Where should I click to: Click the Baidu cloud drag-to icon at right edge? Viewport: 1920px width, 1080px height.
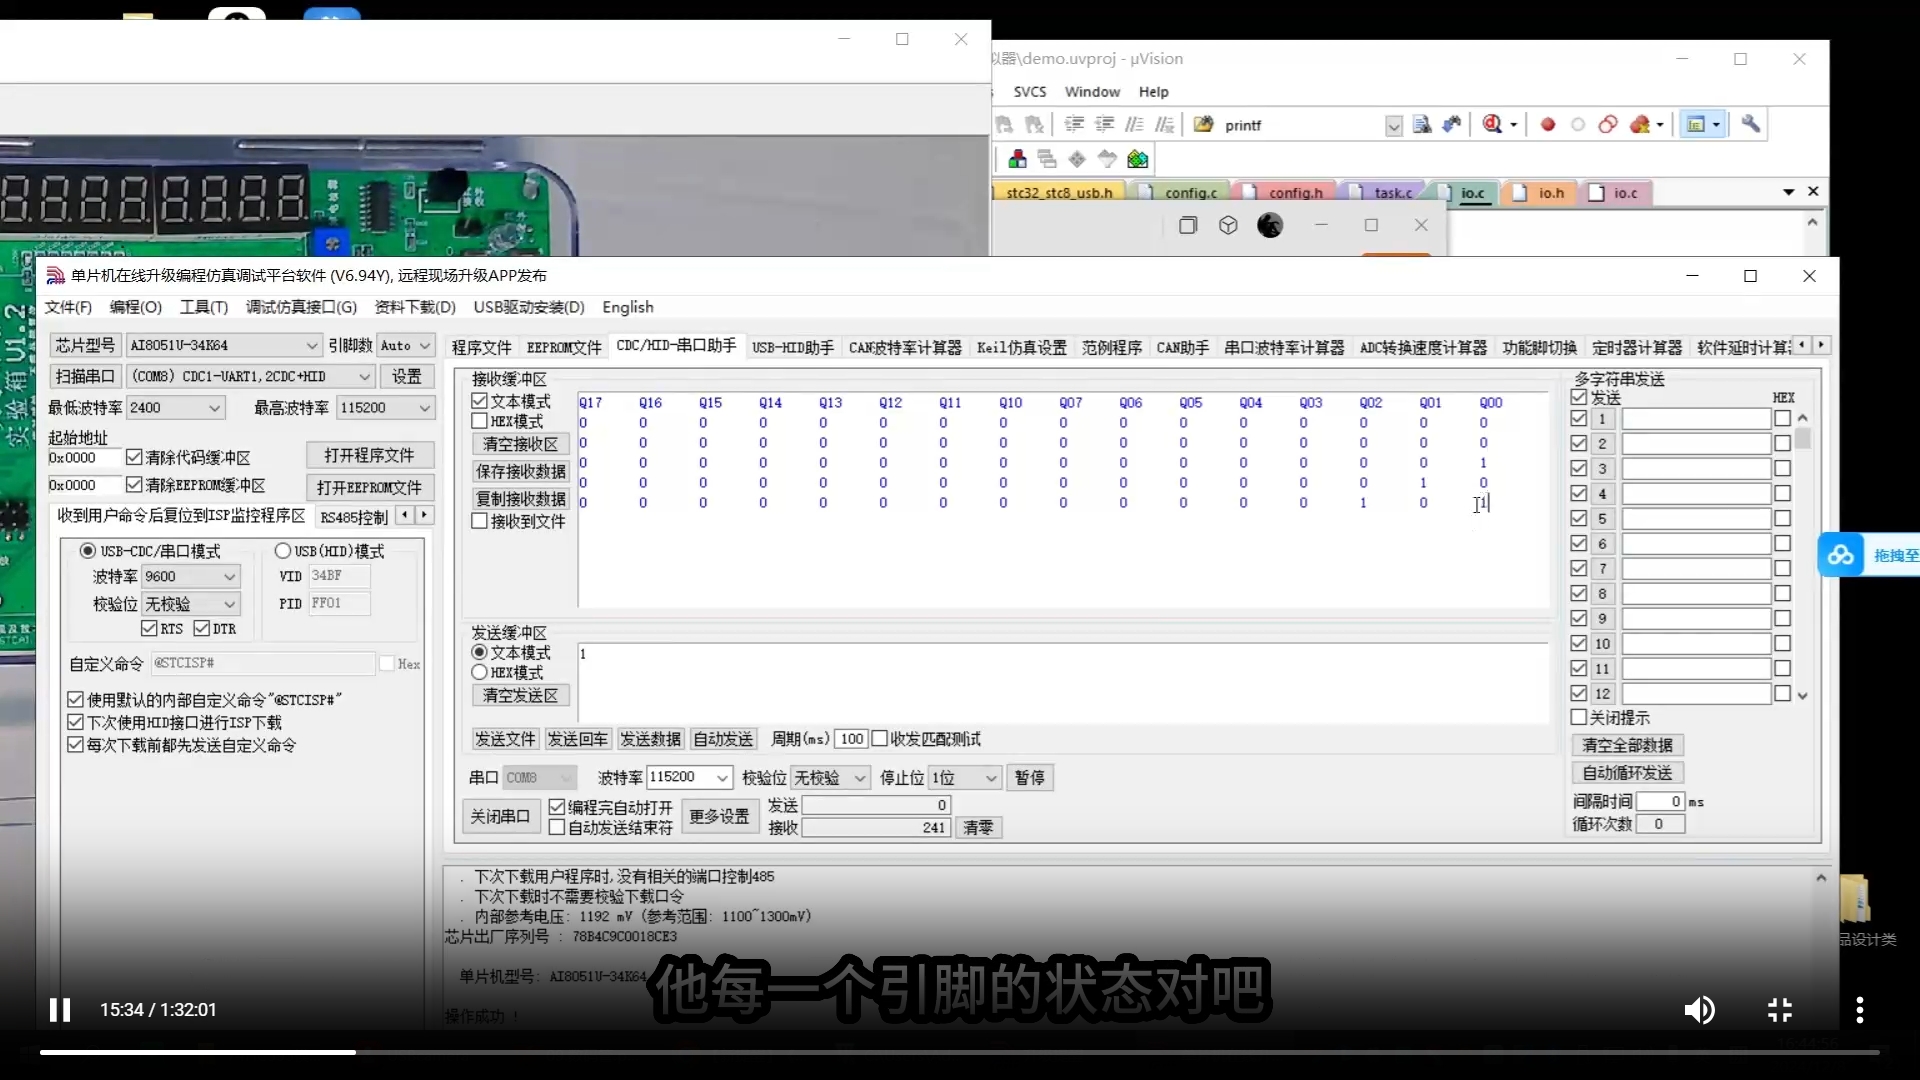[1841, 555]
